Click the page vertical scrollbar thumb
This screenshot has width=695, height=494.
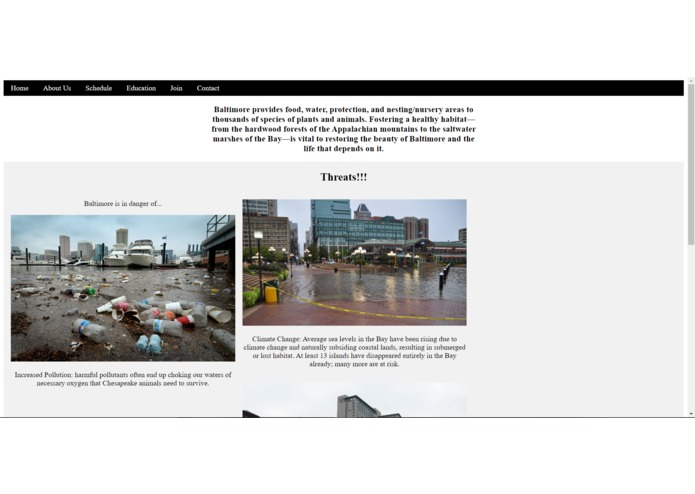pyautogui.click(x=691, y=164)
